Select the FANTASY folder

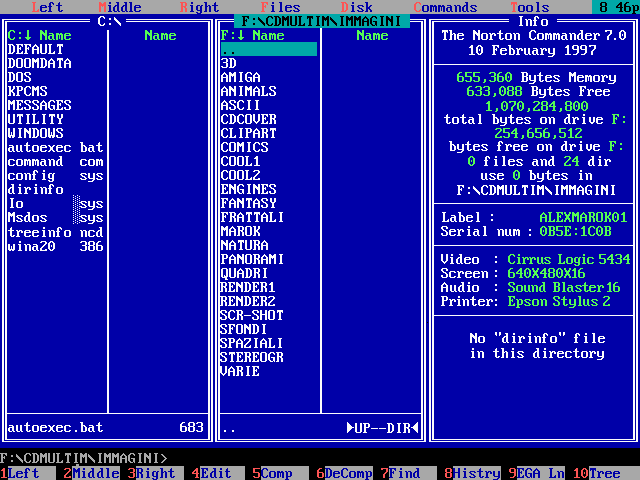pos(249,203)
